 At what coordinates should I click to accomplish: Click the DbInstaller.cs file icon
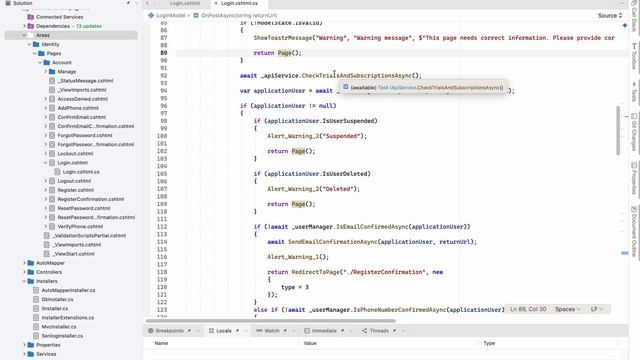(x=36, y=300)
